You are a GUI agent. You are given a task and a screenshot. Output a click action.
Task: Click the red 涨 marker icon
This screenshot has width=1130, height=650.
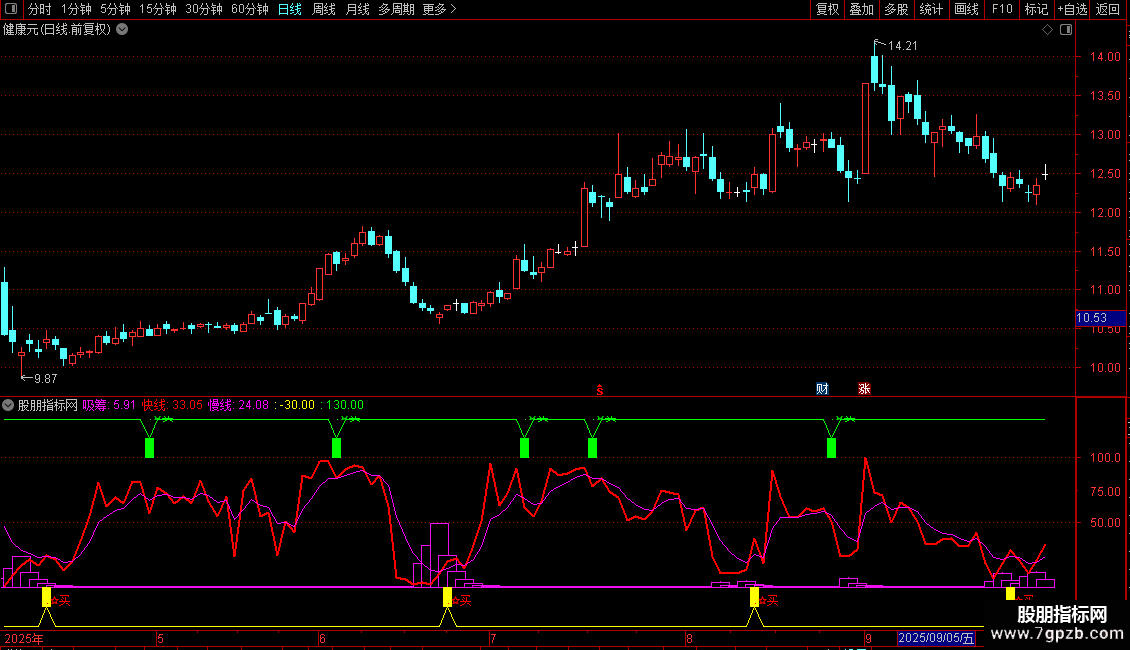click(864, 389)
